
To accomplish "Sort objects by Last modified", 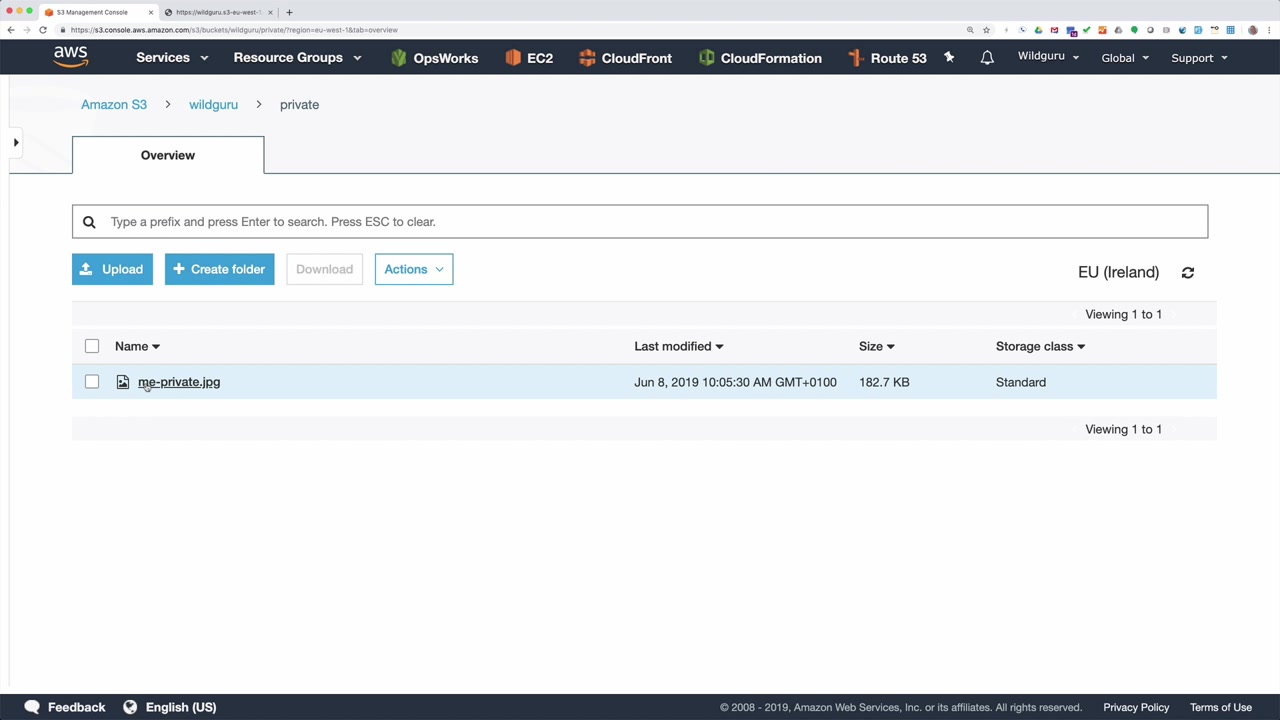I will (x=678, y=346).
